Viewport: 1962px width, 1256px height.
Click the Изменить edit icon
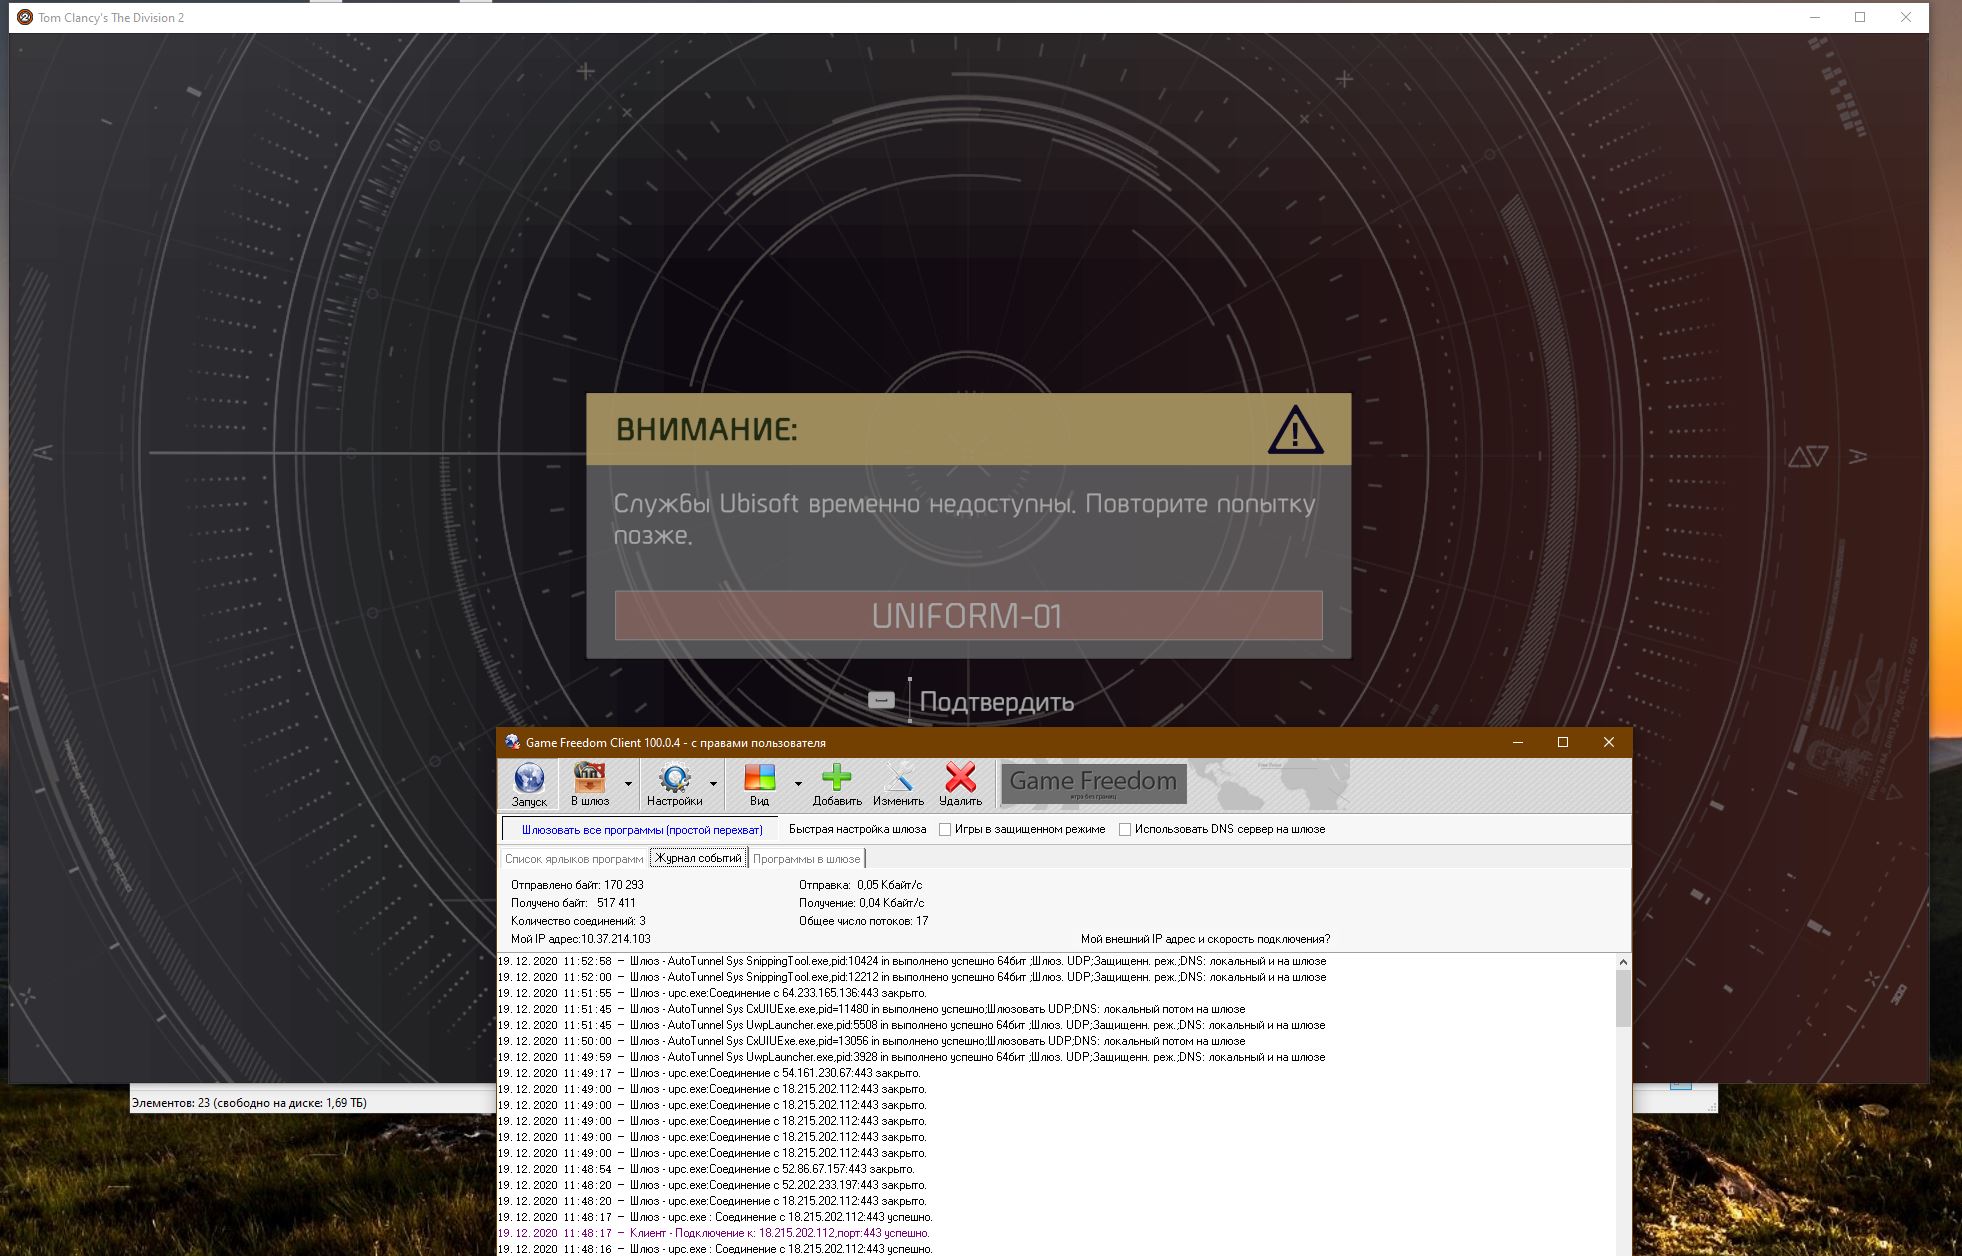click(x=898, y=778)
